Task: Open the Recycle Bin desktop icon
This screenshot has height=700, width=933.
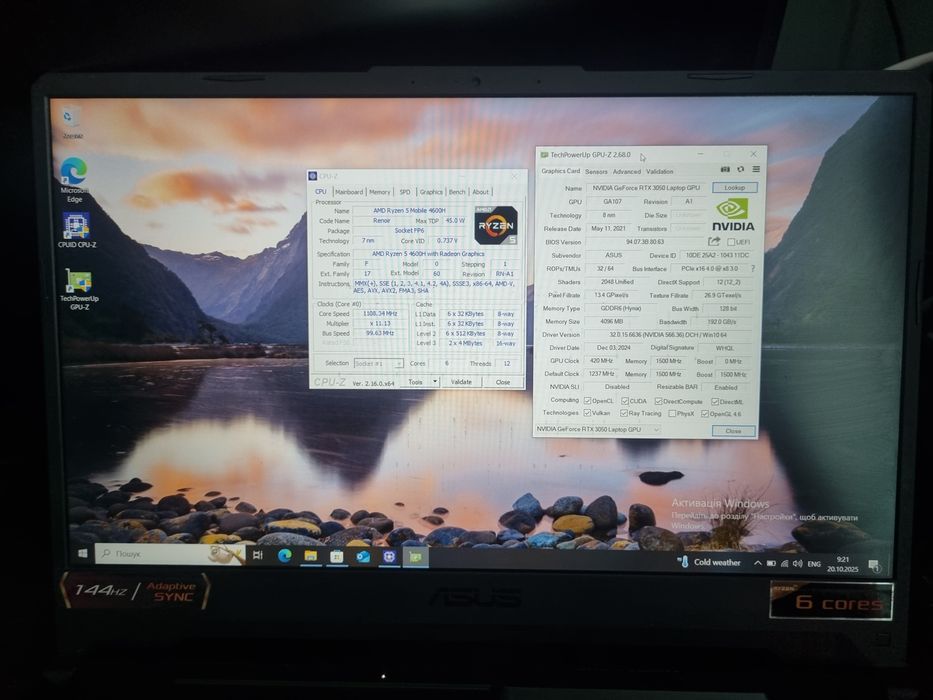Action: point(72,123)
